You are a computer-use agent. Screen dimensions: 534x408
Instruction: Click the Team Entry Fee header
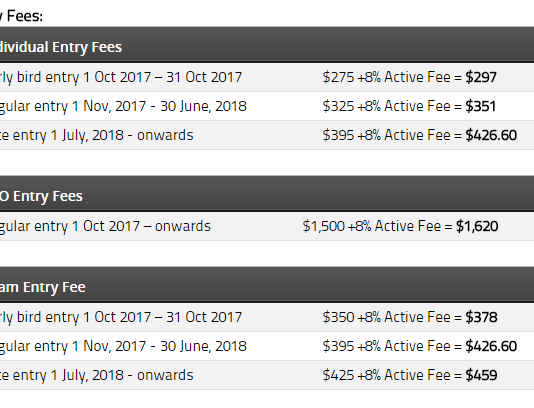click(x=43, y=287)
